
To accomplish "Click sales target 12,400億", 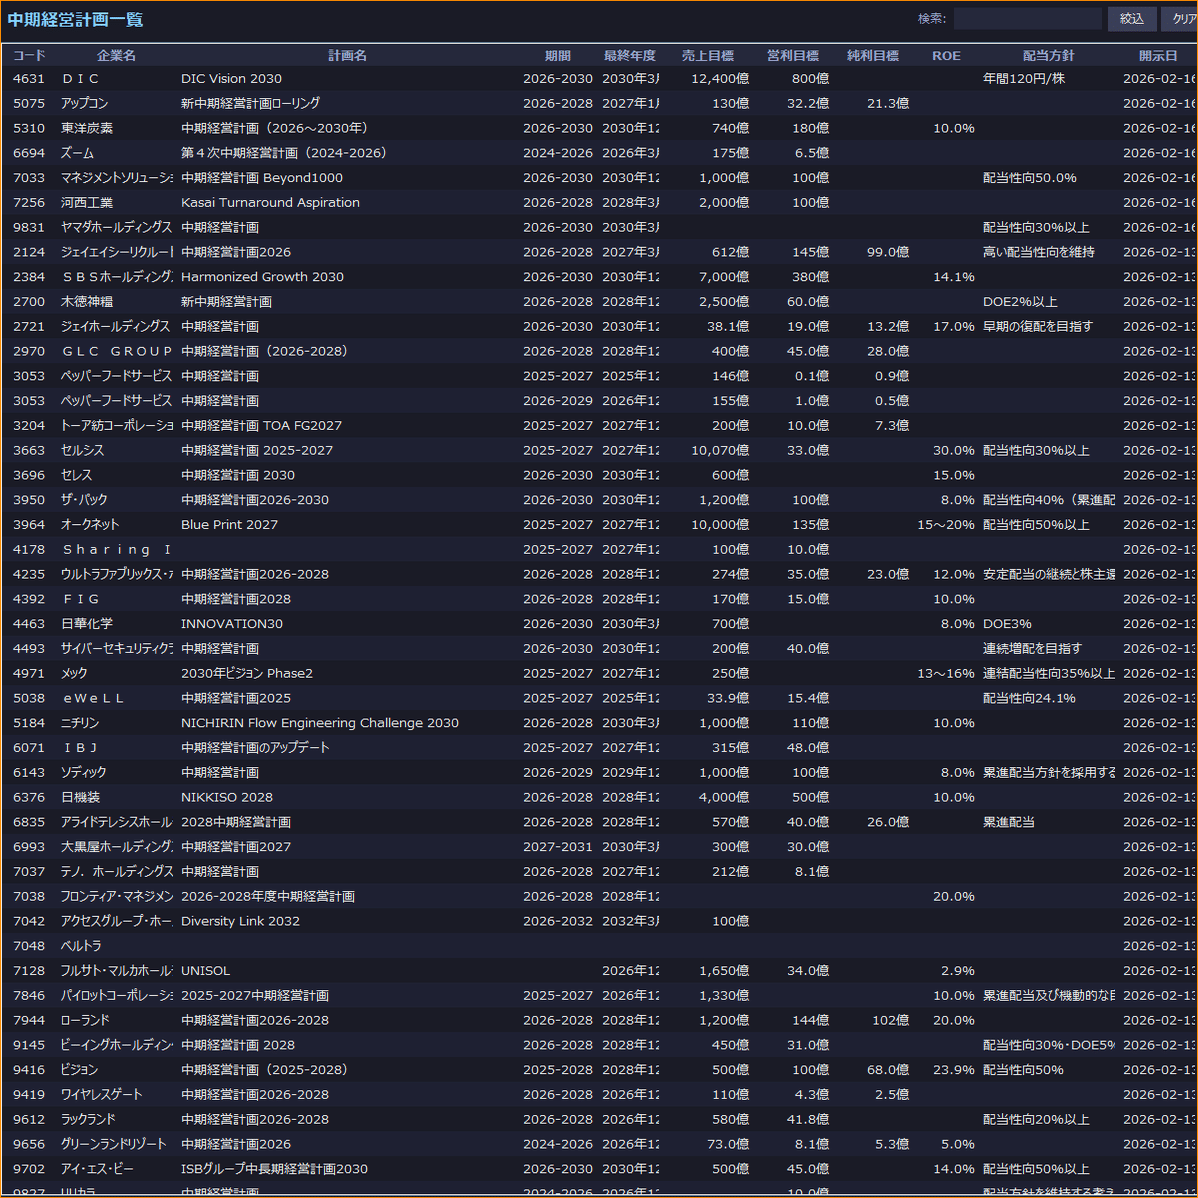I will 720,79.
